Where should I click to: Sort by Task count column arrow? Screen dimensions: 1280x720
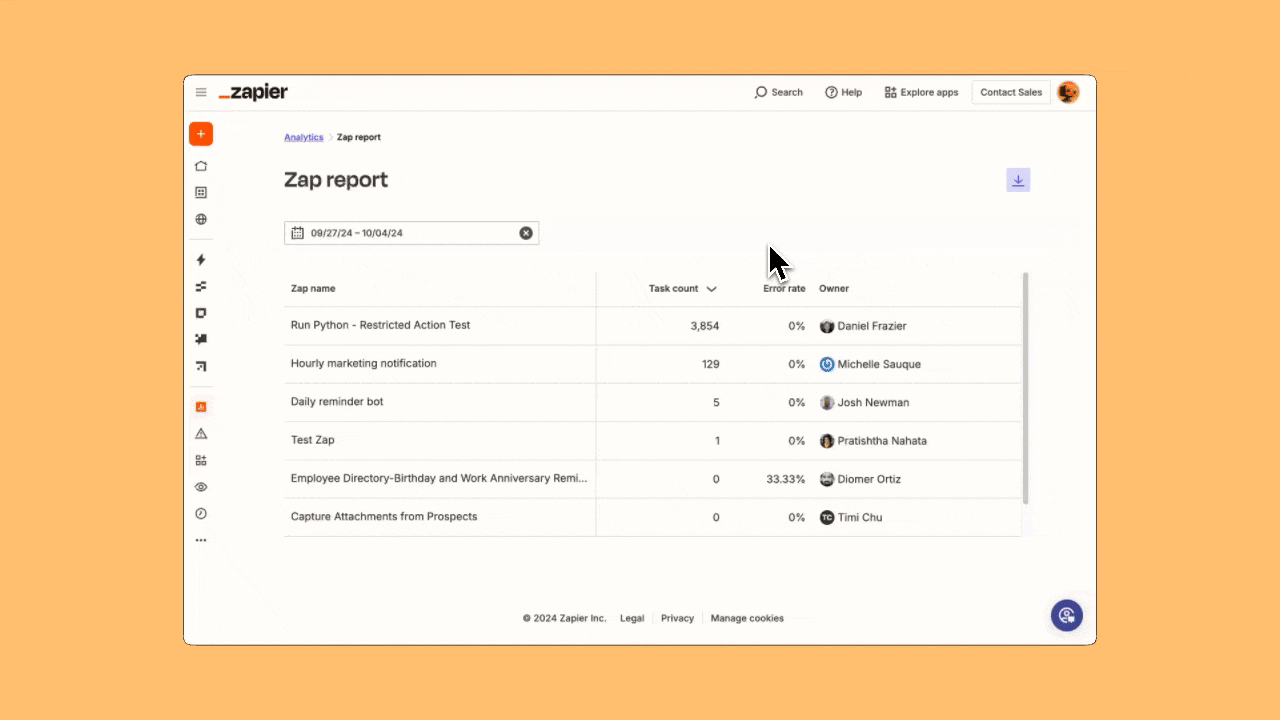click(x=711, y=289)
